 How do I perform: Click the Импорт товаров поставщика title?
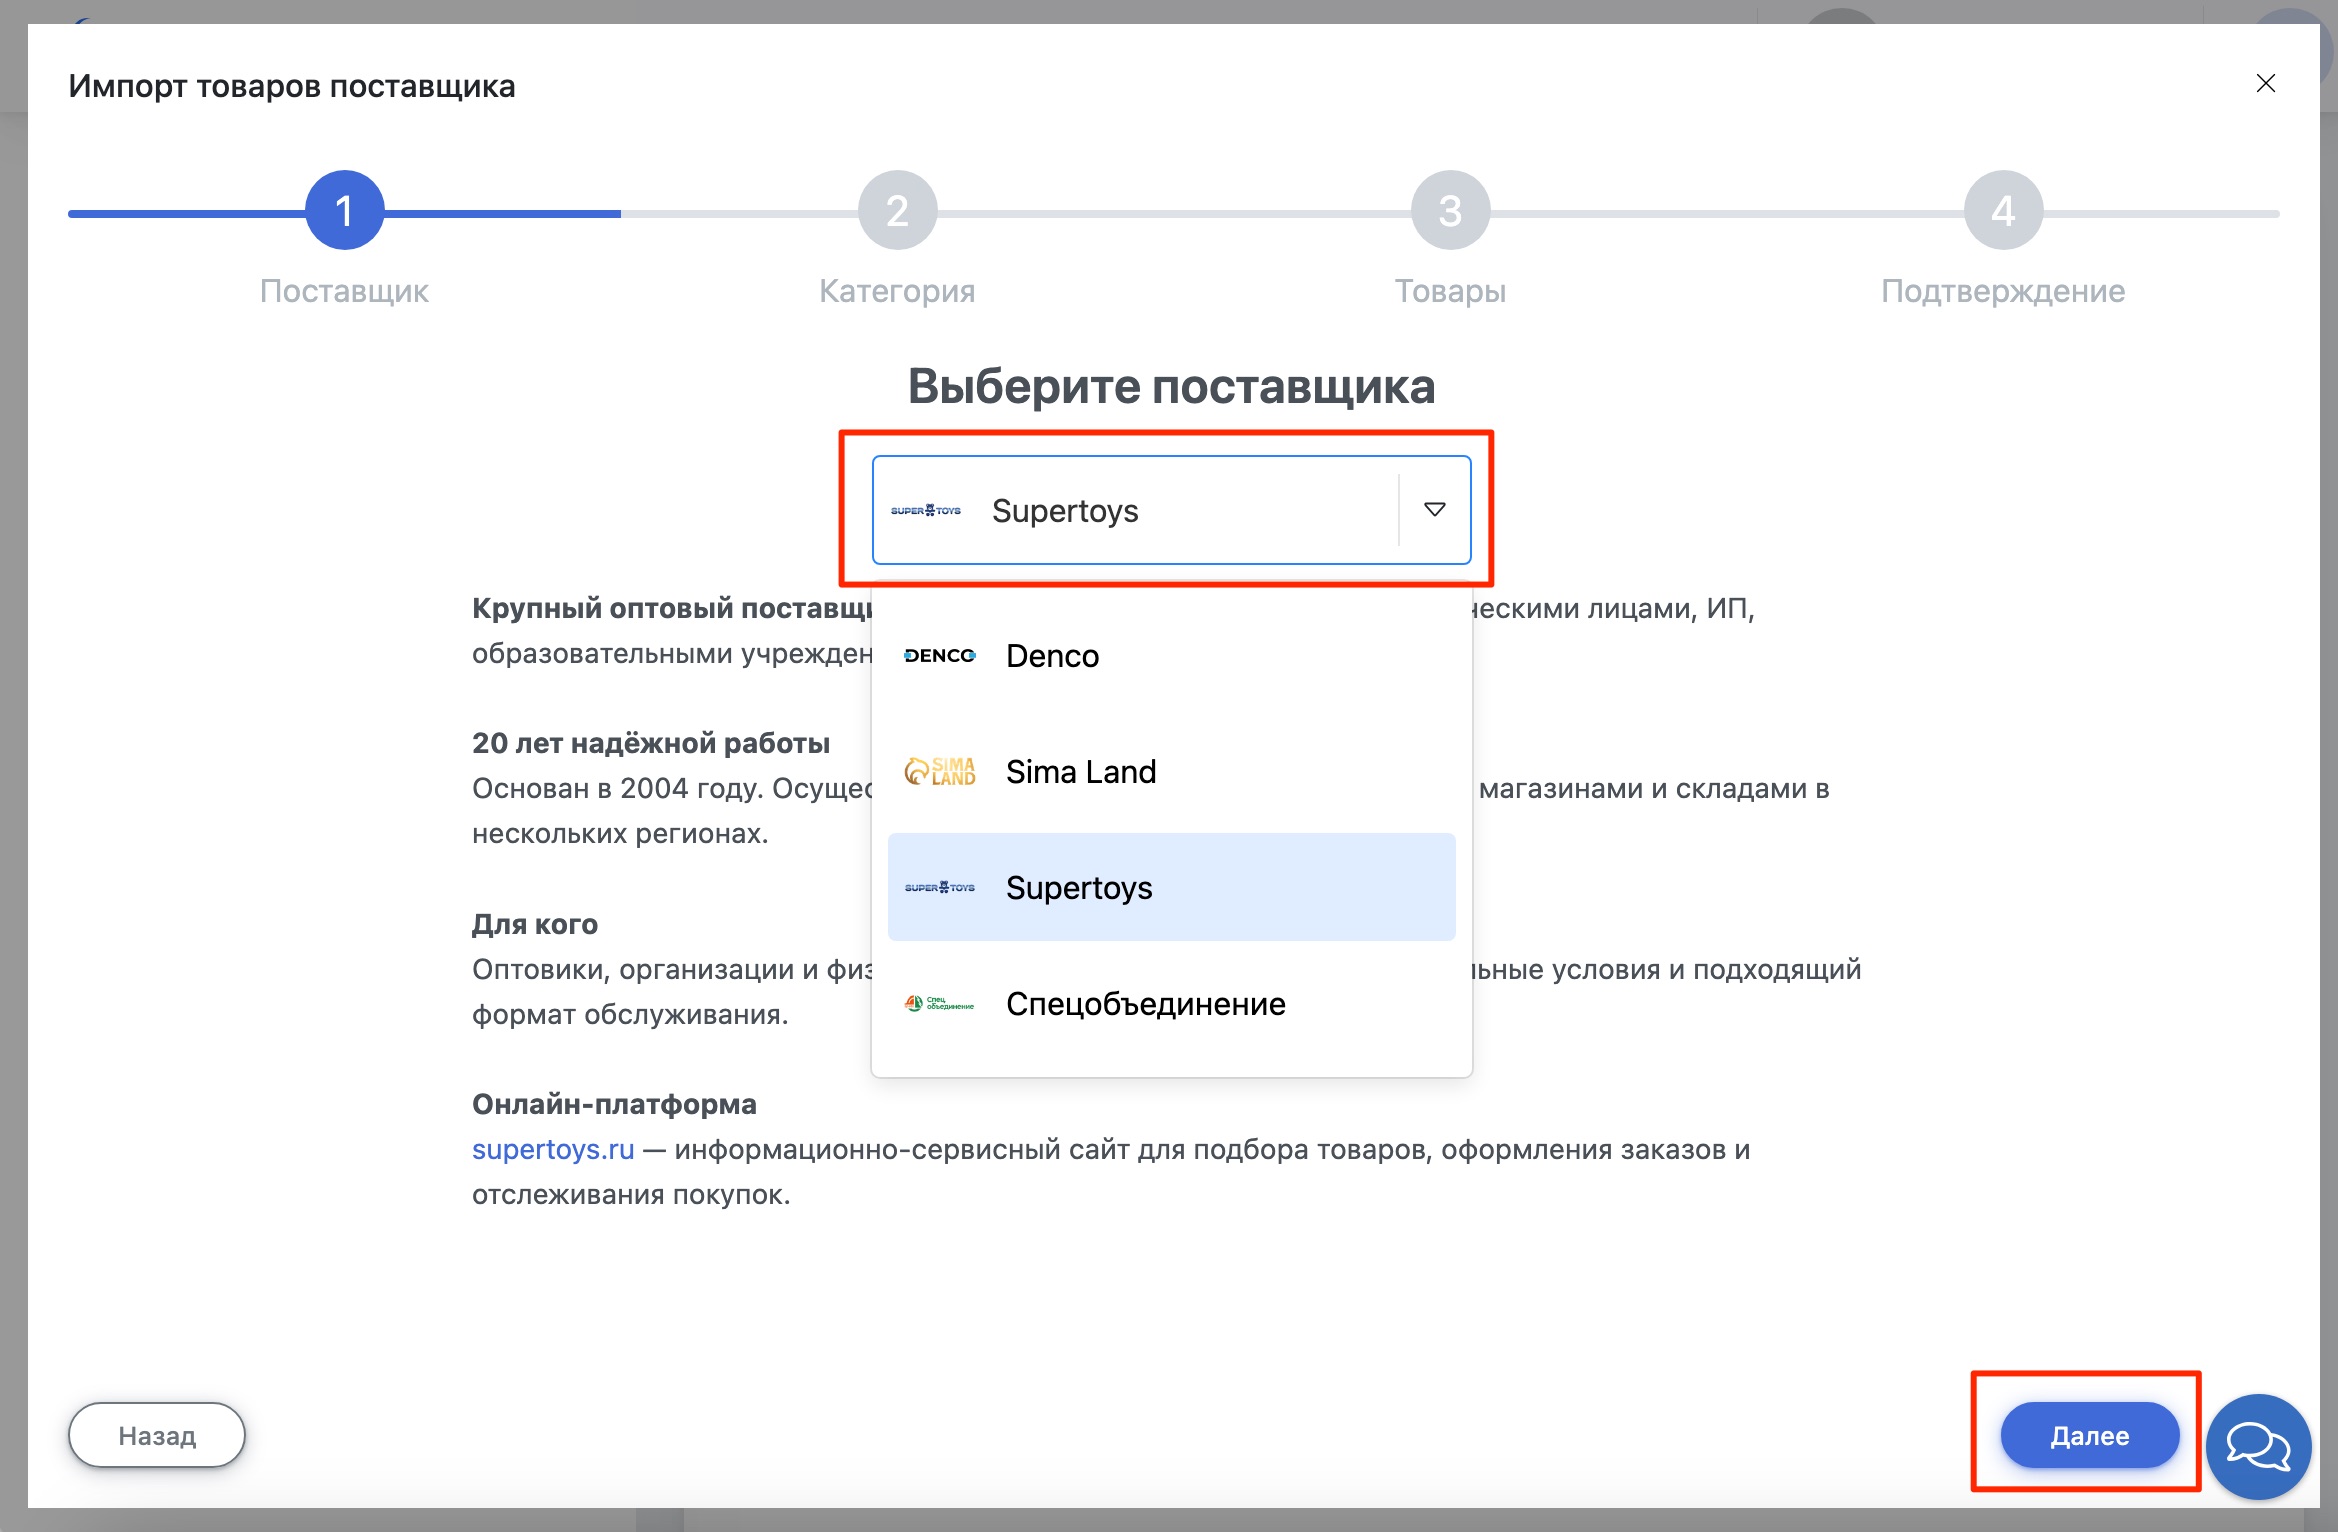pyautogui.click(x=292, y=86)
